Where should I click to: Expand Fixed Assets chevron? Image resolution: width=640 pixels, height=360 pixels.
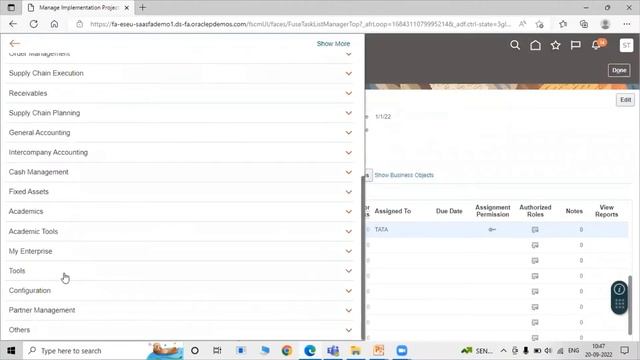click(349, 192)
